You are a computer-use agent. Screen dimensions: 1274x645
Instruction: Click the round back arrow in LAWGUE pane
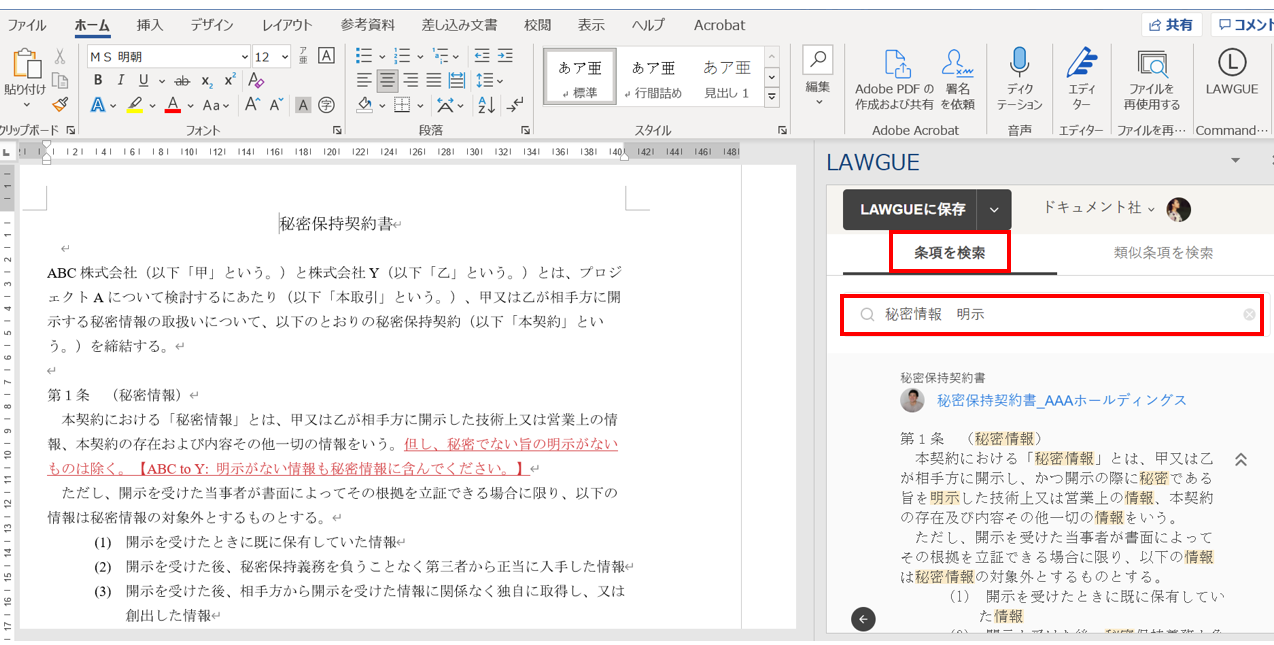(x=863, y=619)
